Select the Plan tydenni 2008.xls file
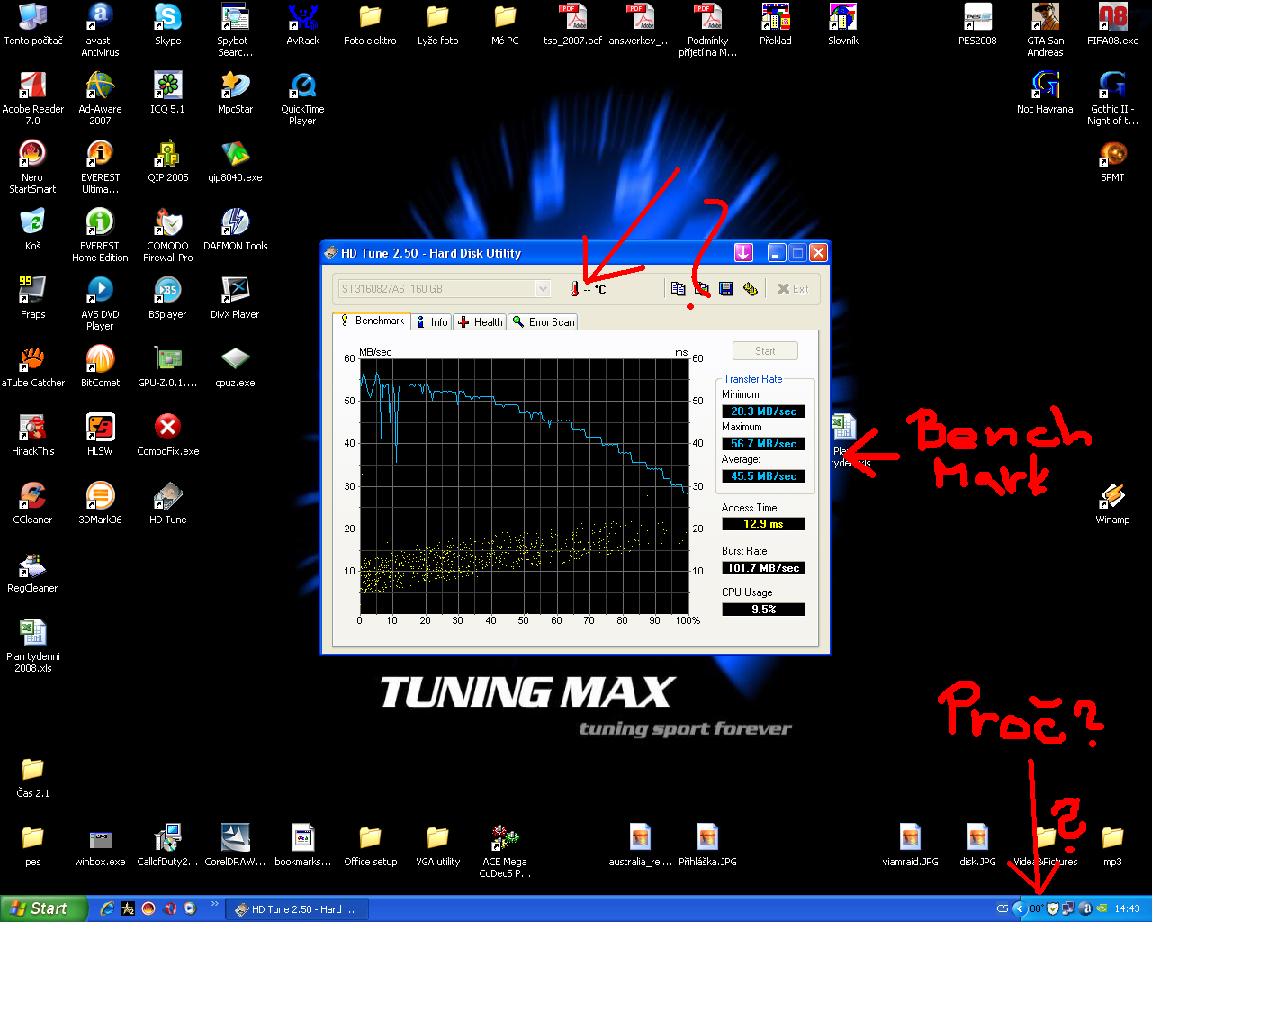The image size is (1280, 1024). click(x=33, y=645)
